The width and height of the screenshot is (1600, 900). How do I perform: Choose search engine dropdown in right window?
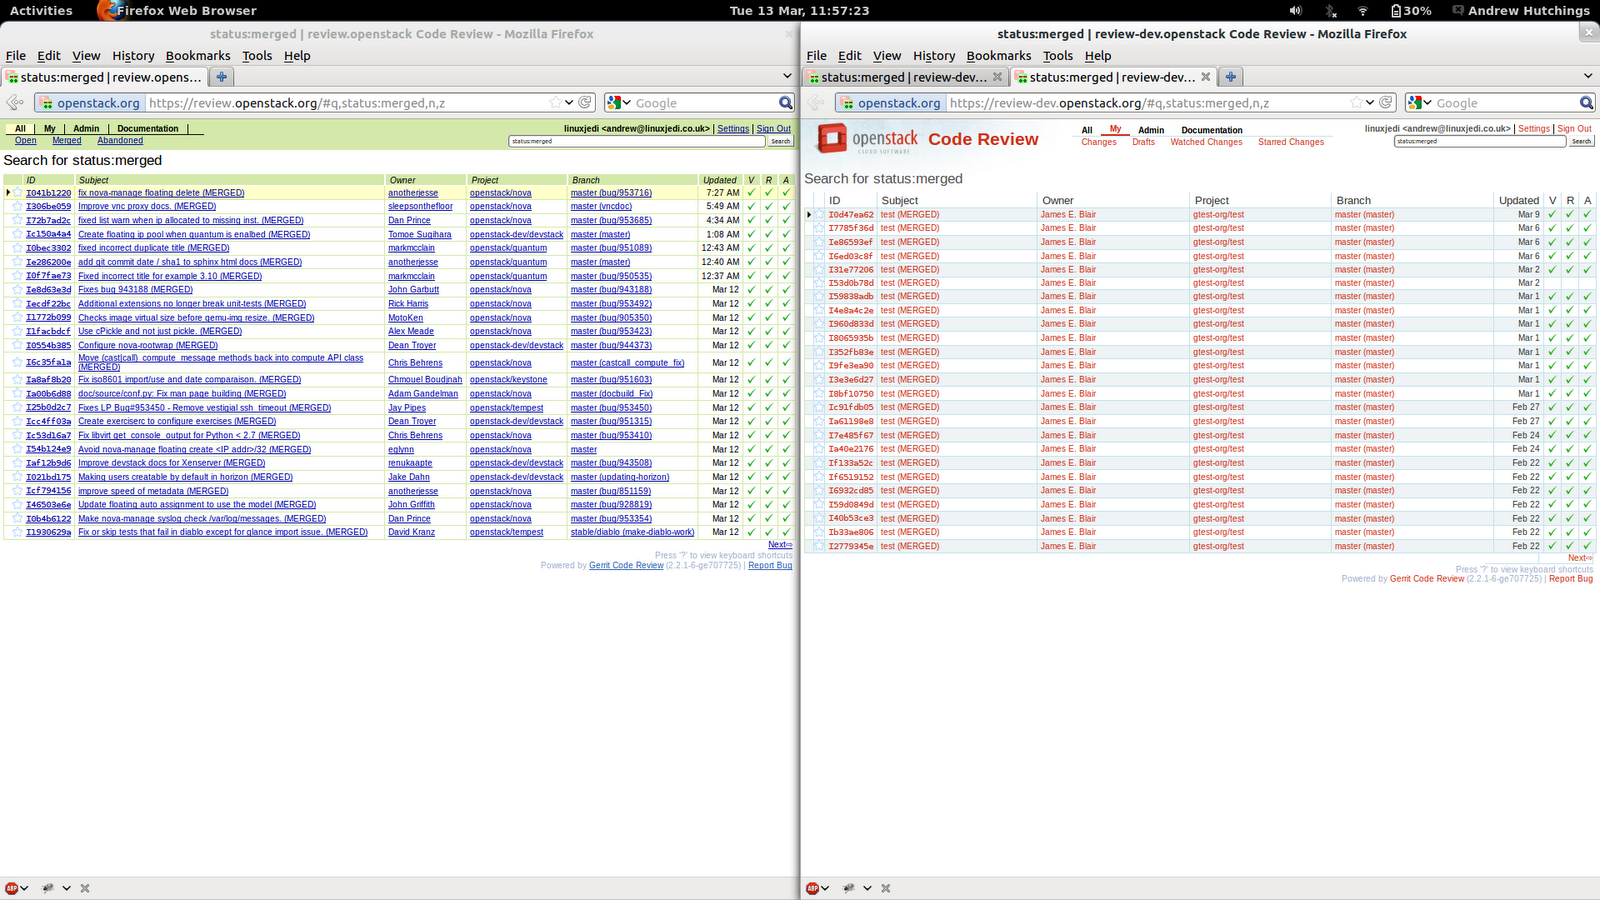(x=1420, y=102)
